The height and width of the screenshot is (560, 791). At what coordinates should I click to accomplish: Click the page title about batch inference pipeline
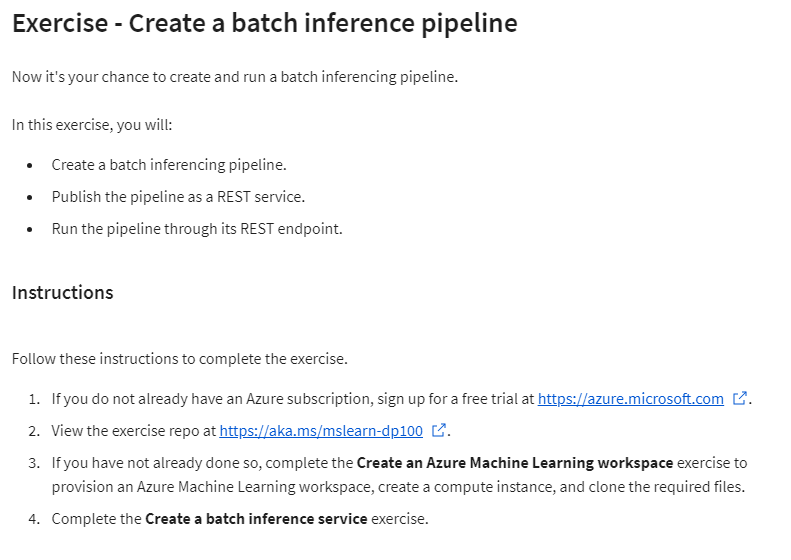(264, 23)
